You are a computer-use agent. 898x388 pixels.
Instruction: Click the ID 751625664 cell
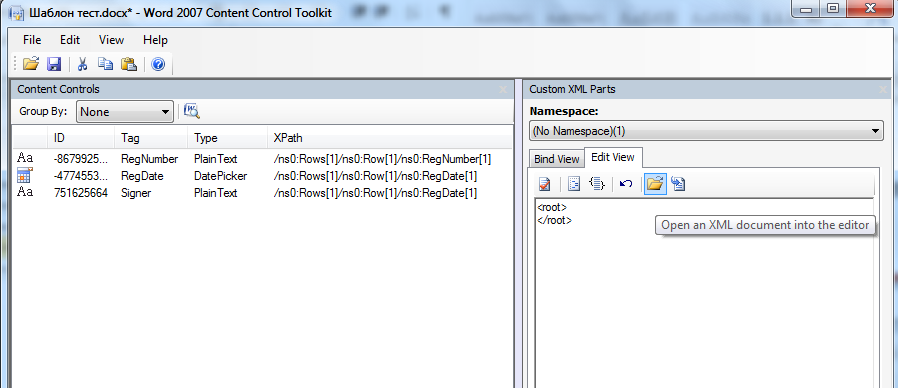click(81, 193)
